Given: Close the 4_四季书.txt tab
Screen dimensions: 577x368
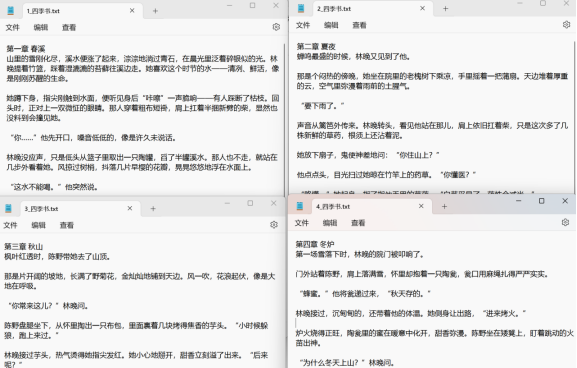Looking at the screenshot, I should pyautogui.click(x=421, y=206).
